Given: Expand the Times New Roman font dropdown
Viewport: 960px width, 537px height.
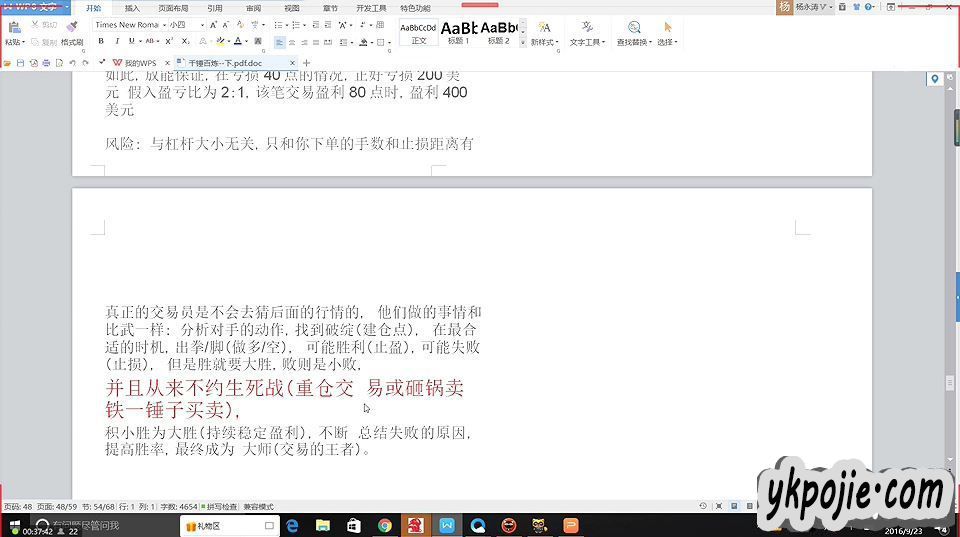Looking at the screenshot, I should tap(163, 25).
